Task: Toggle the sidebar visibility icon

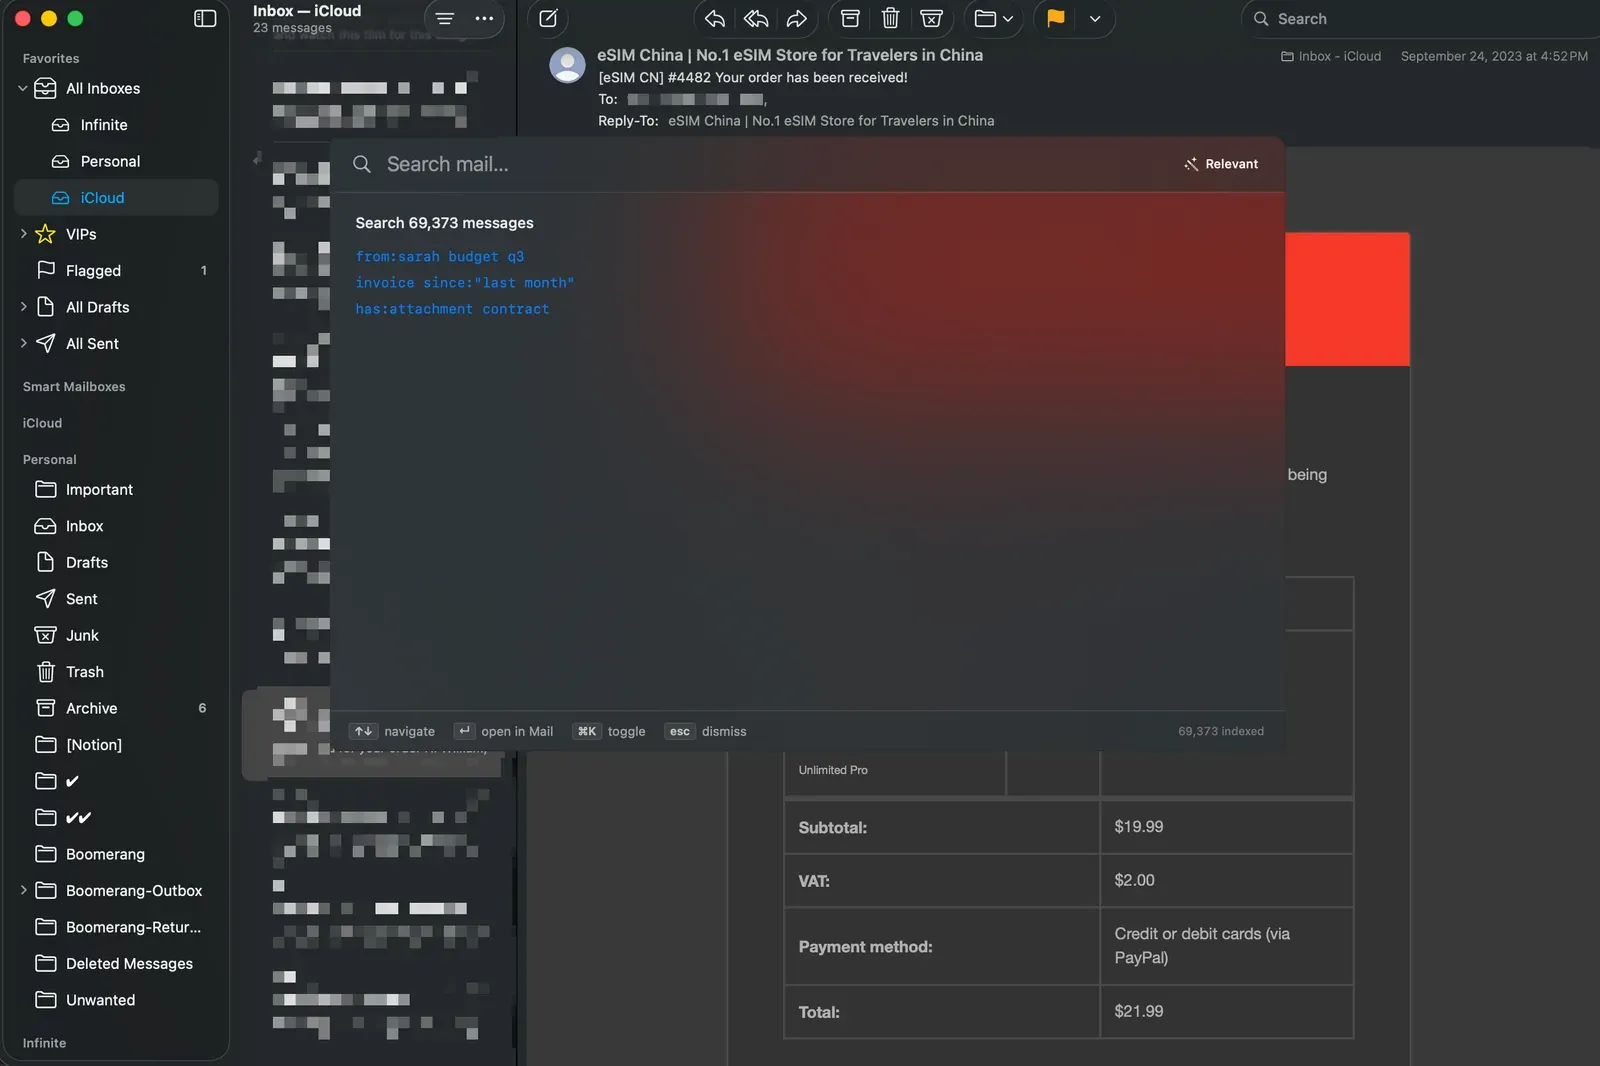Action: tap(205, 18)
